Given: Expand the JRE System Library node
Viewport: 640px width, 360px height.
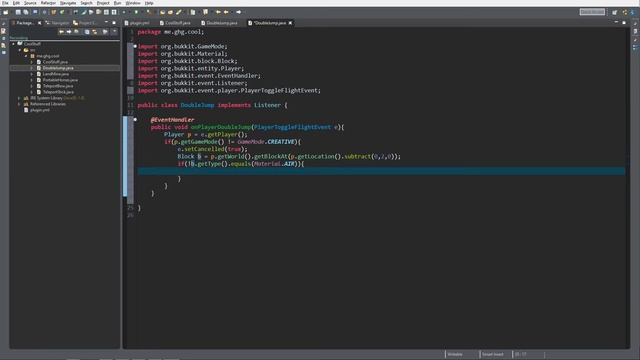Looking at the screenshot, I should pyautogui.click(x=19, y=98).
